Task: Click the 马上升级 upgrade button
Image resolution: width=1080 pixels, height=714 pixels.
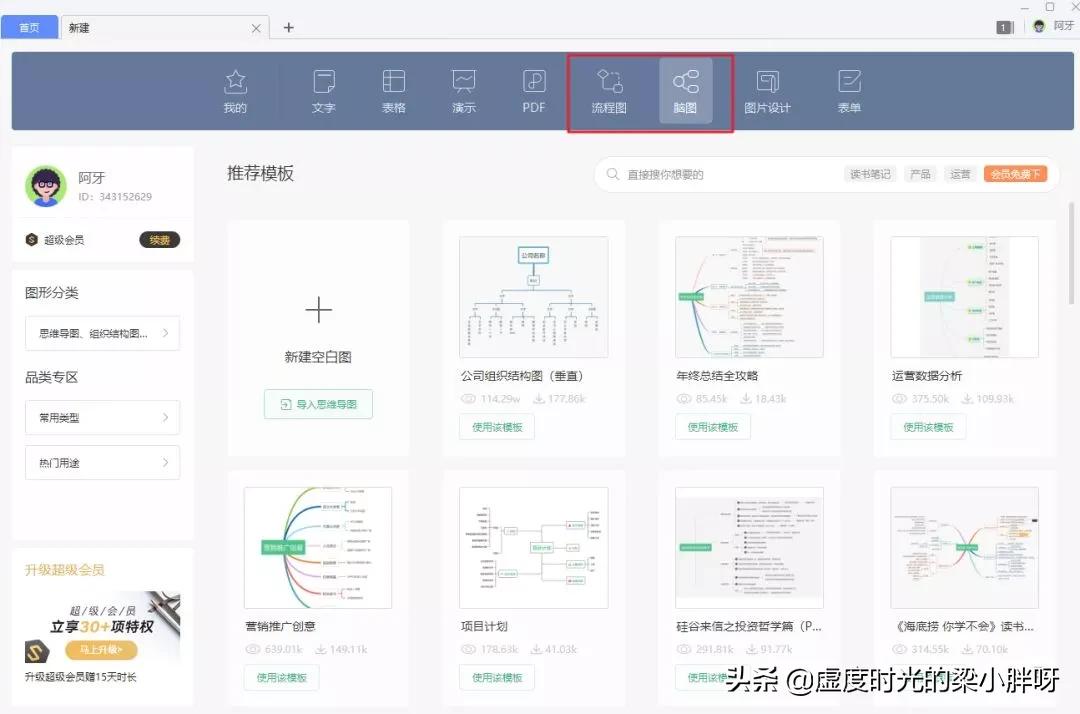Action: click(x=101, y=648)
